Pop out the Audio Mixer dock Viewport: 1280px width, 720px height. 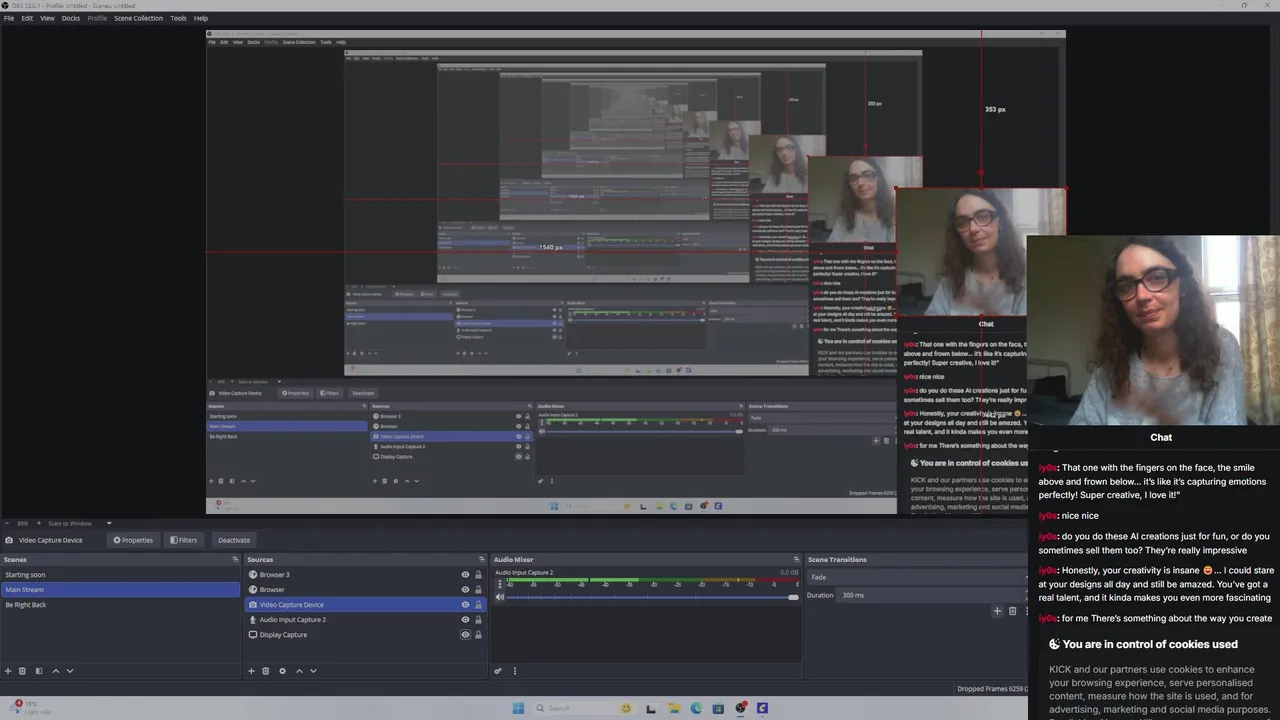pos(796,560)
